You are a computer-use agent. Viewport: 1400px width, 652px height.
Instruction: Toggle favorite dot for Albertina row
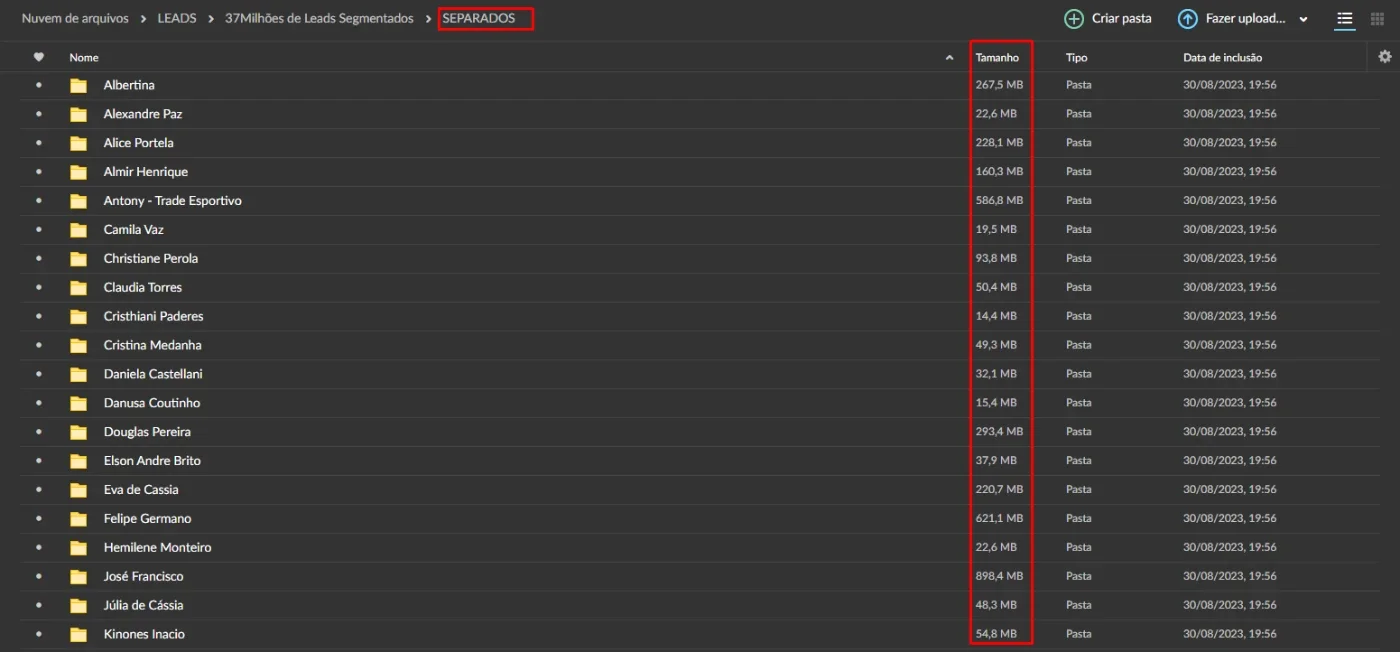click(39, 85)
